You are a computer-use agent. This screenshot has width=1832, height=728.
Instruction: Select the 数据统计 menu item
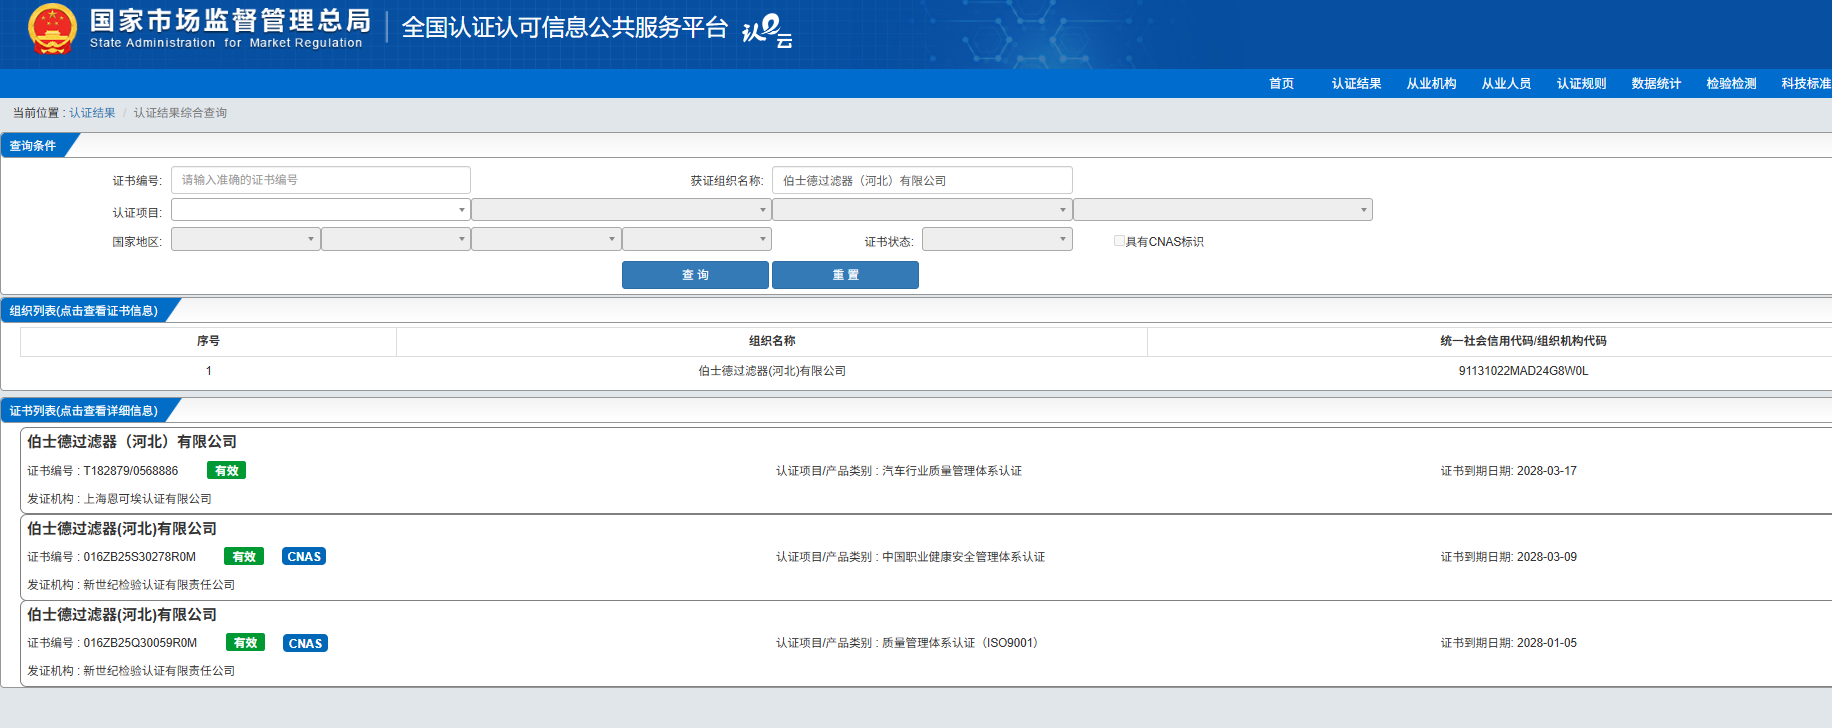click(1656, 84)
